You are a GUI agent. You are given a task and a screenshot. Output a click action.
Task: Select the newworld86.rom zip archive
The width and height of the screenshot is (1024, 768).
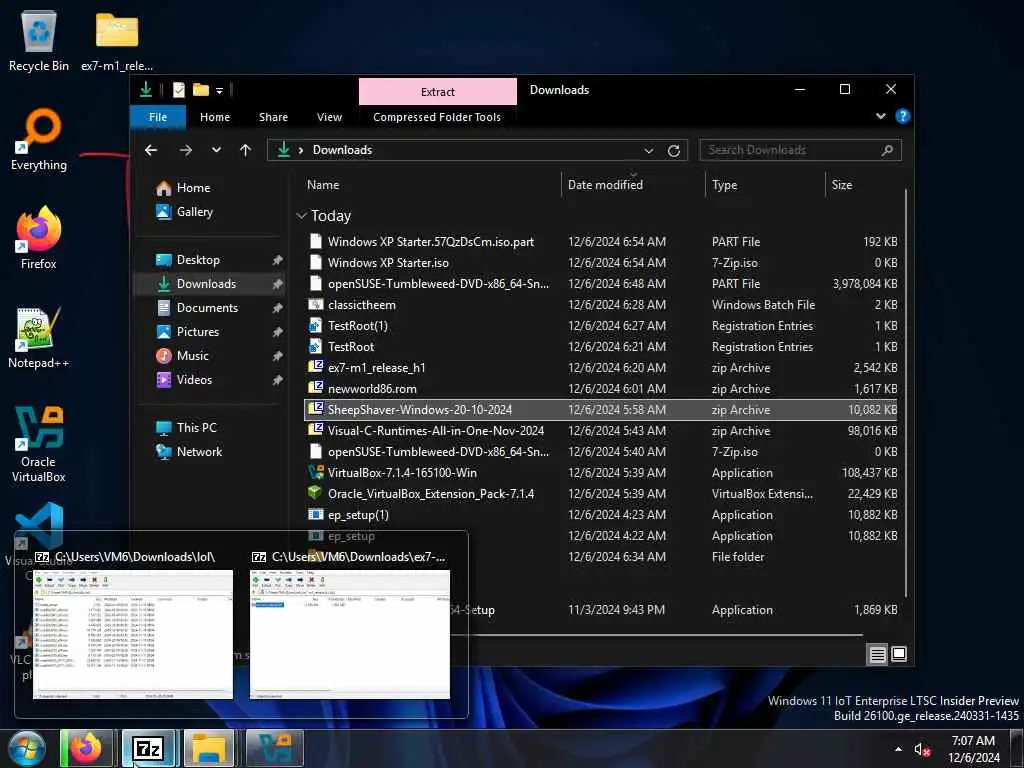point(601,389)
